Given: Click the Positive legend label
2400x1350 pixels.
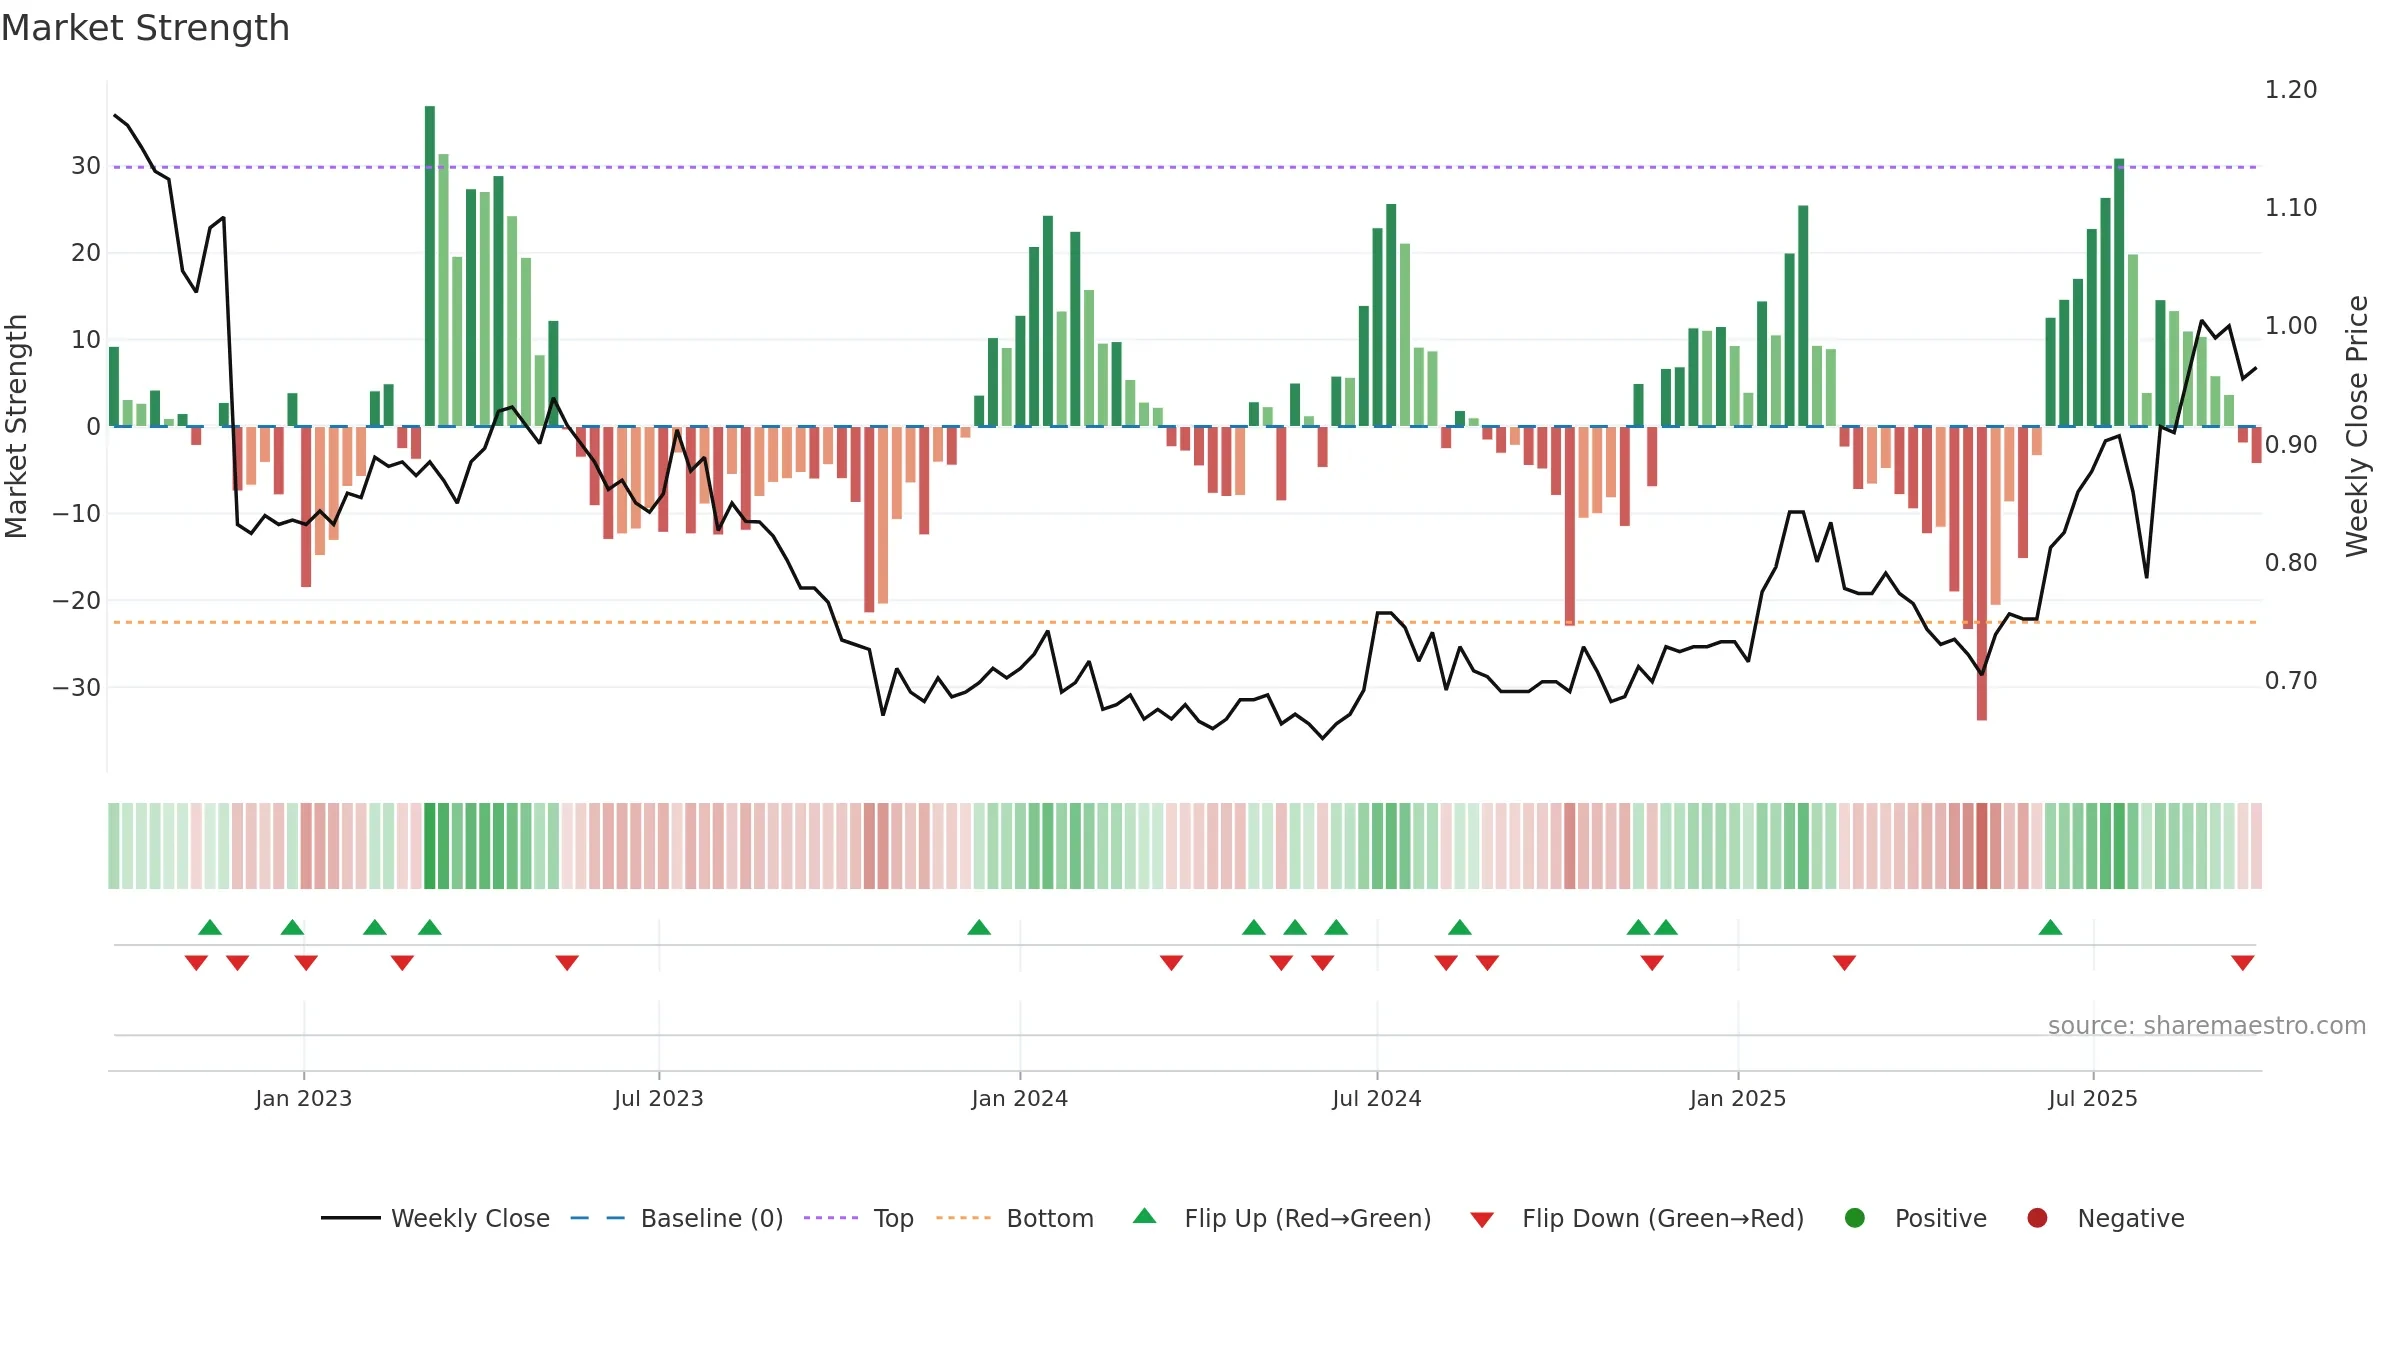Looking at the screenshot, I should 1941,1218.
